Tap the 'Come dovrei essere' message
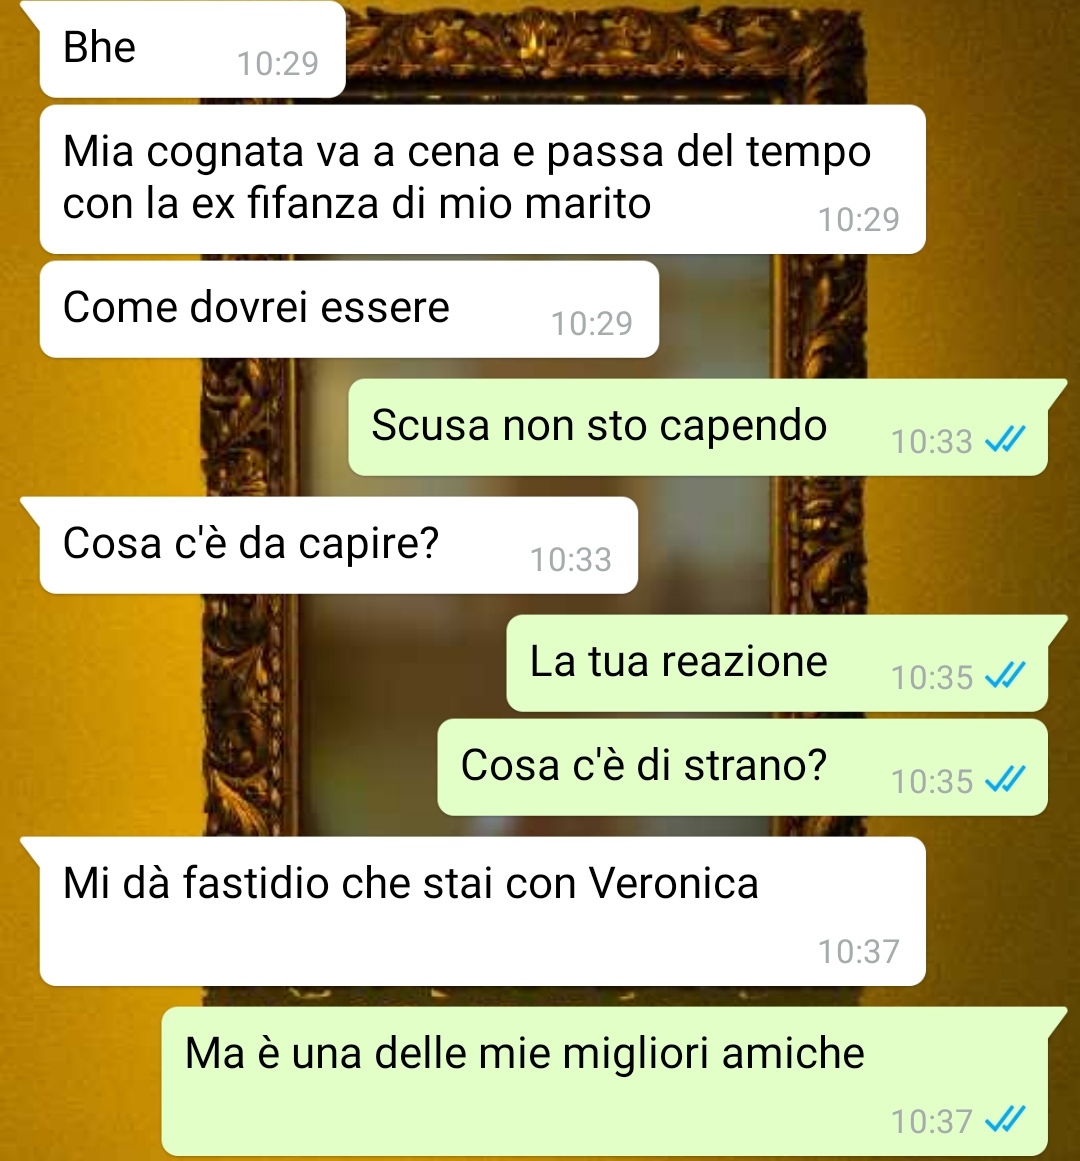Image resolution: width=1080 pixels, height=1161 pixels. coord(349,309)
